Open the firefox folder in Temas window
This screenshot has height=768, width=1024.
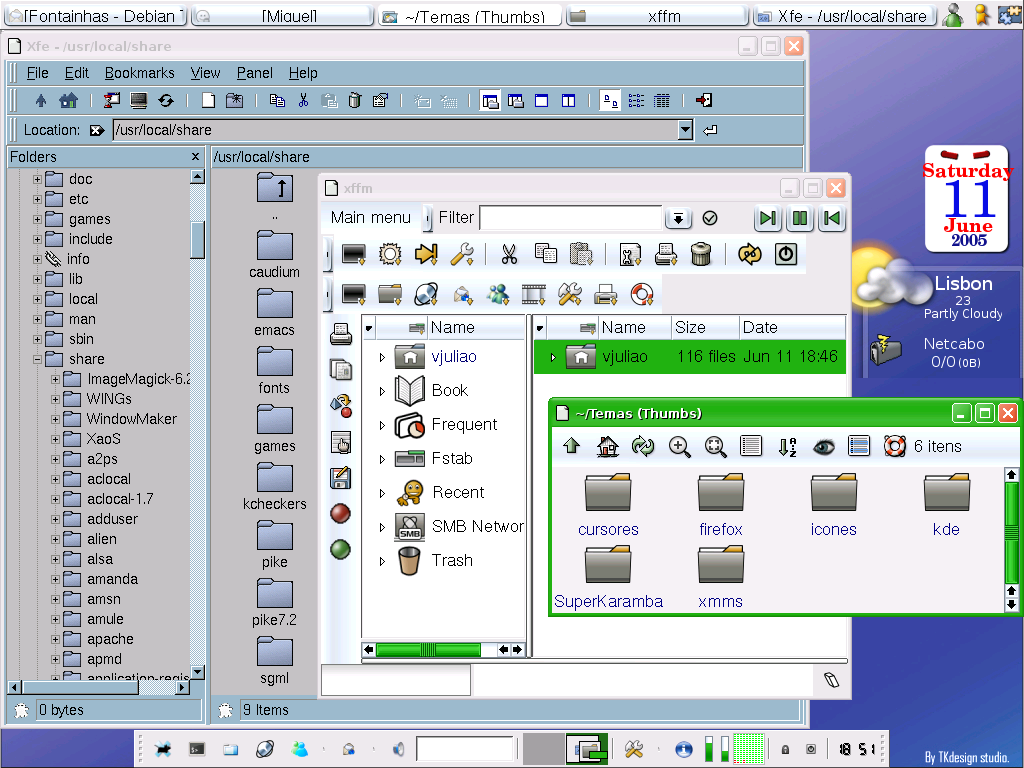pos(720,505)
